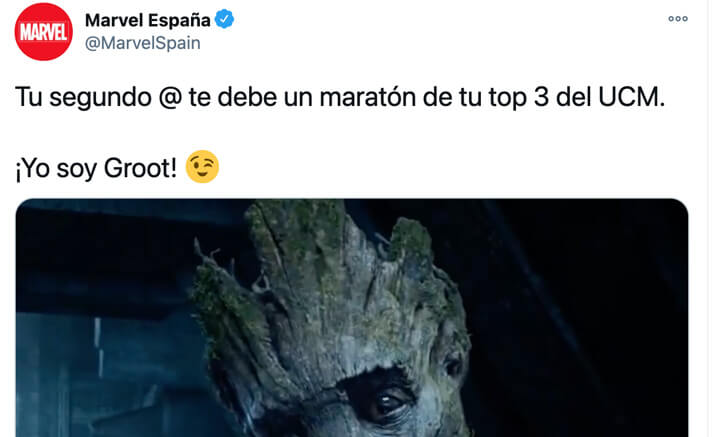
Task: Click the "@" symbol in tweet text
Action: pyautogui.click(x=170, y=97)
